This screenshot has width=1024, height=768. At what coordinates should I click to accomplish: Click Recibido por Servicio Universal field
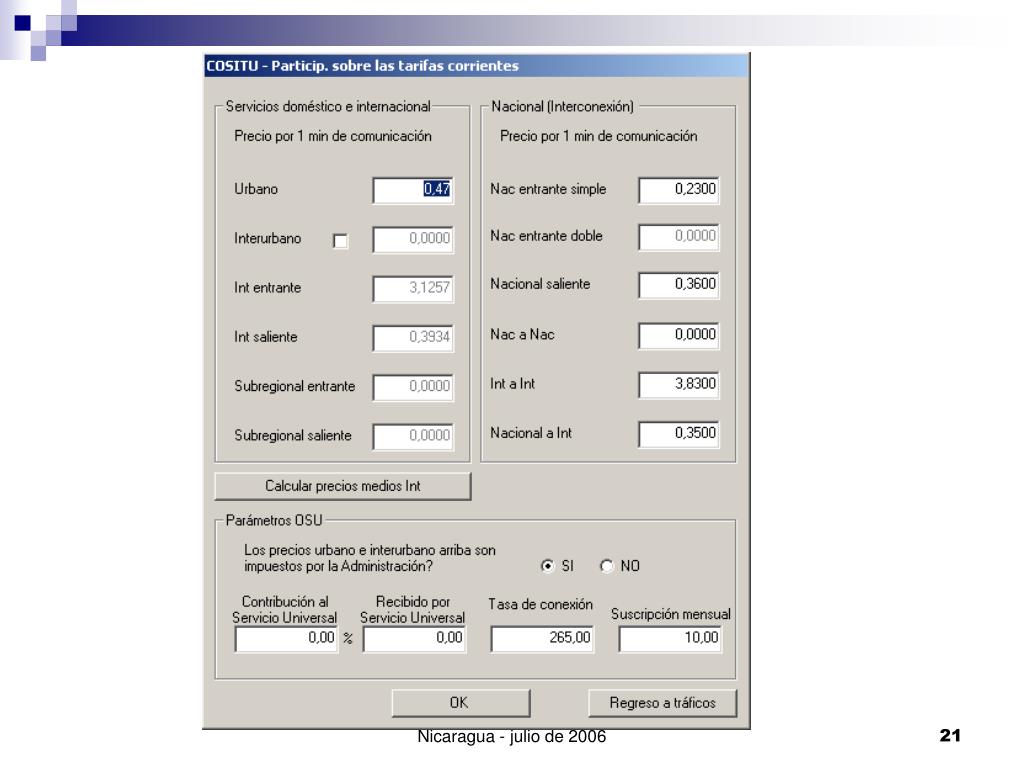[414, 639]
